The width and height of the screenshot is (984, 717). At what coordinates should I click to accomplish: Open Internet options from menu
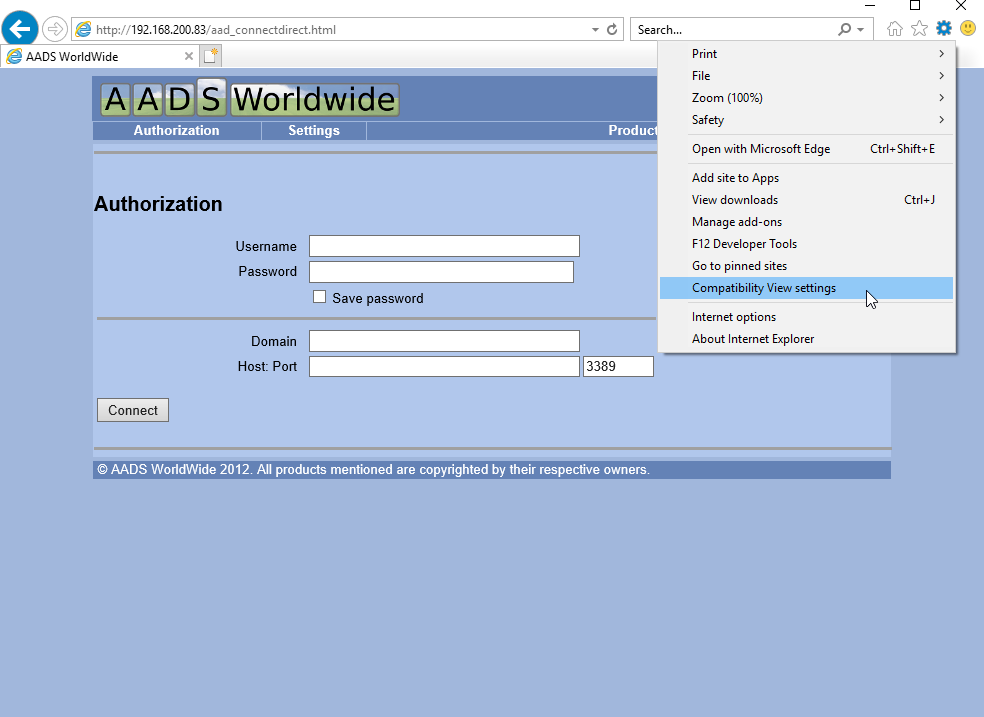click(734, 317)
